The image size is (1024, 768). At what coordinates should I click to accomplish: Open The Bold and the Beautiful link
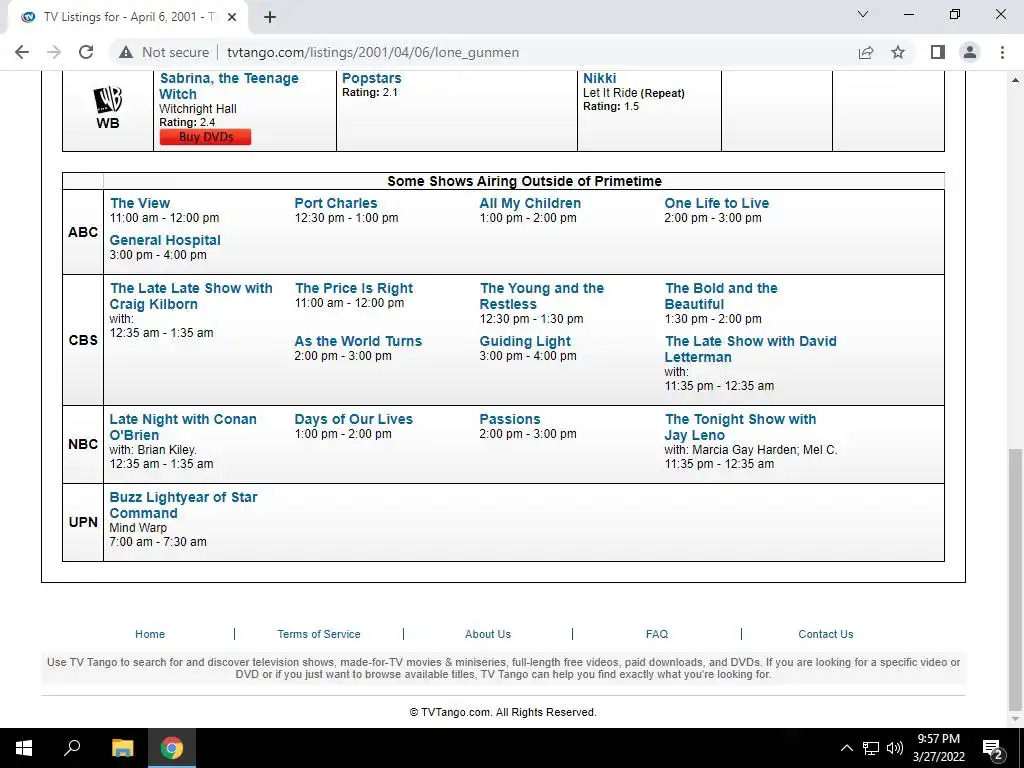click(721, 296)
